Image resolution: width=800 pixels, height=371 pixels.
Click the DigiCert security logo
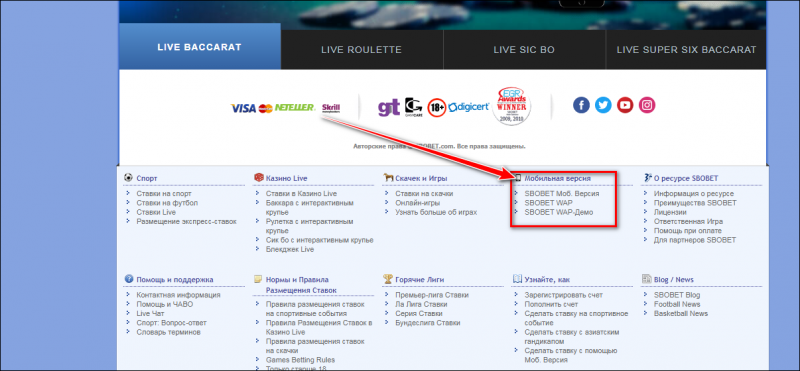(468, 107)
